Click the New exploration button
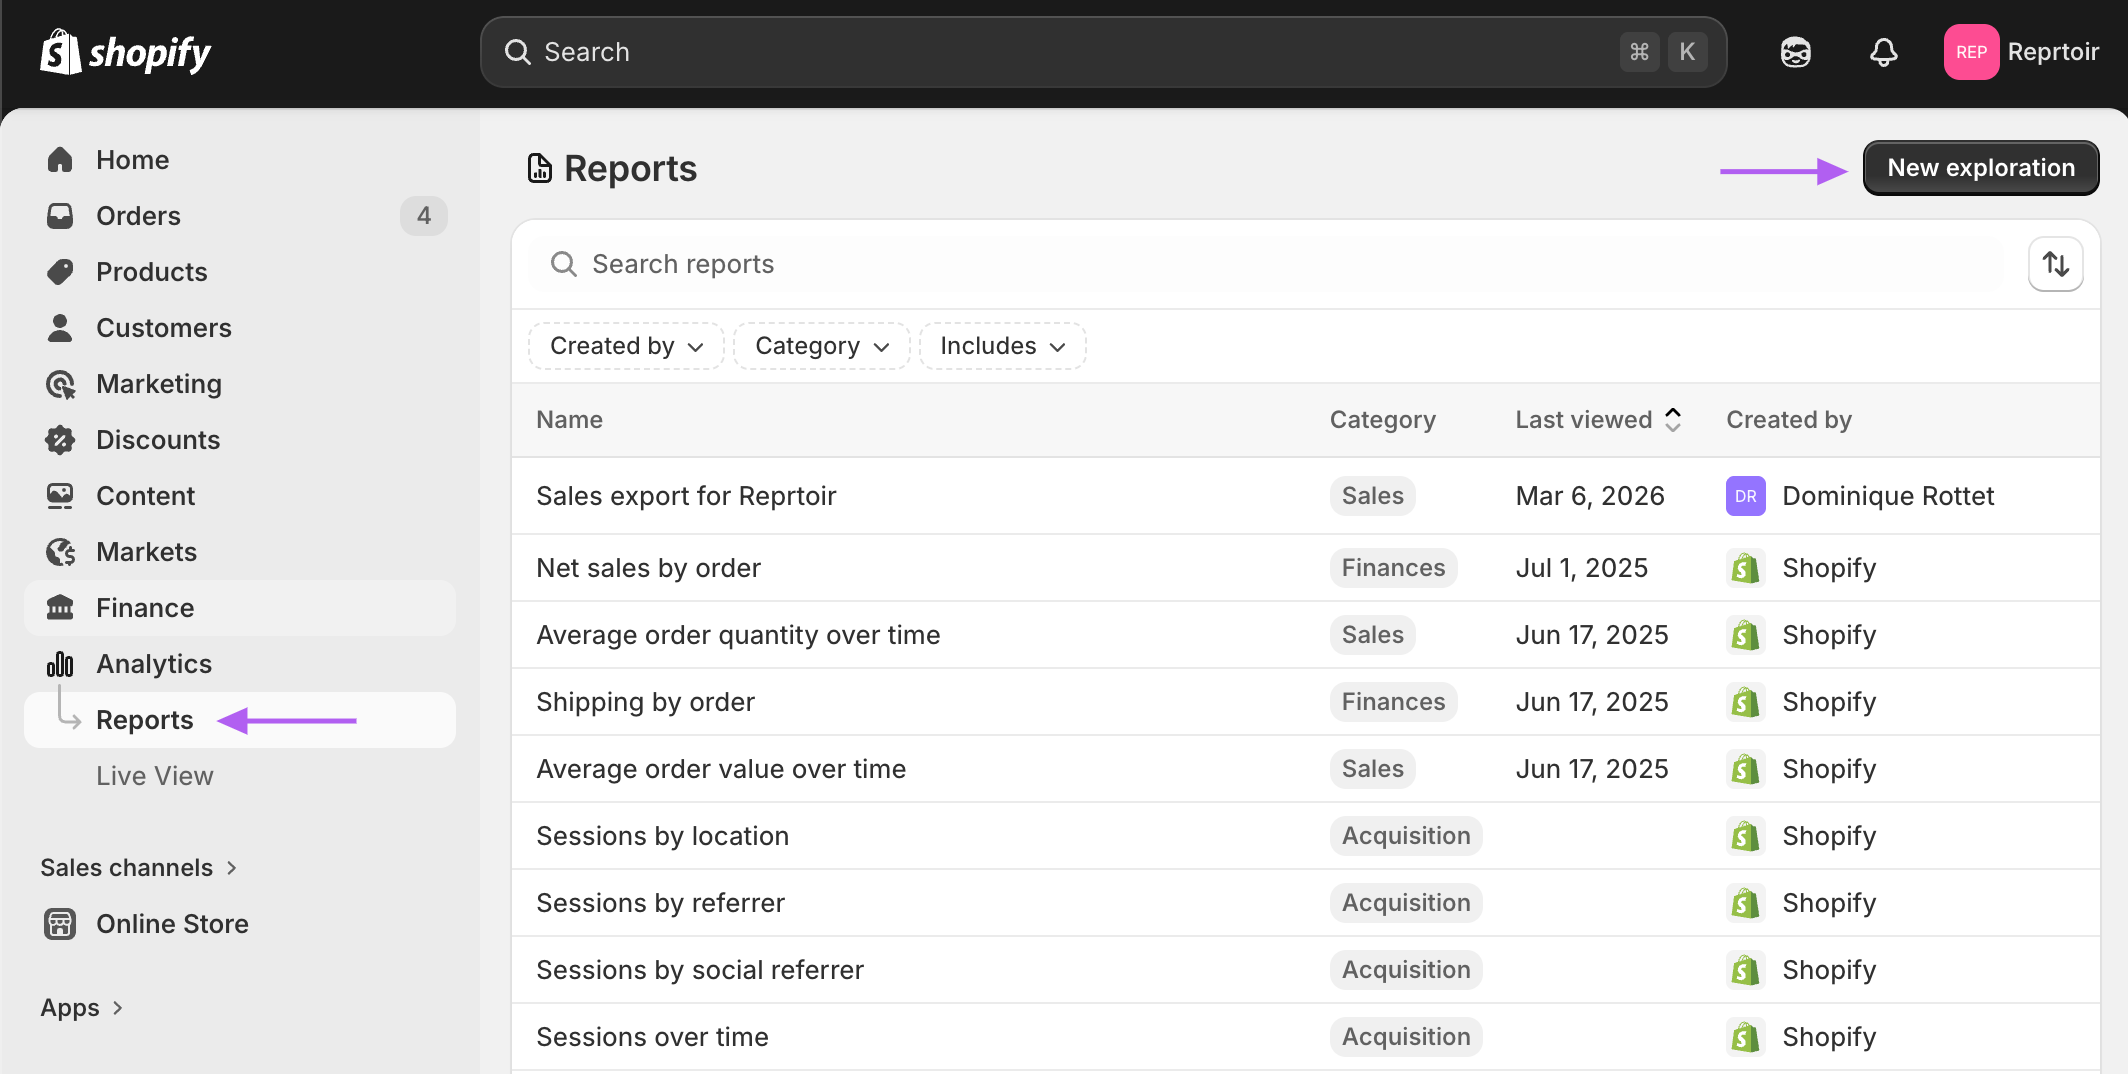Image resolution: width=2128 pixels, height=1074 pixels. click(x=1980, y=168)
